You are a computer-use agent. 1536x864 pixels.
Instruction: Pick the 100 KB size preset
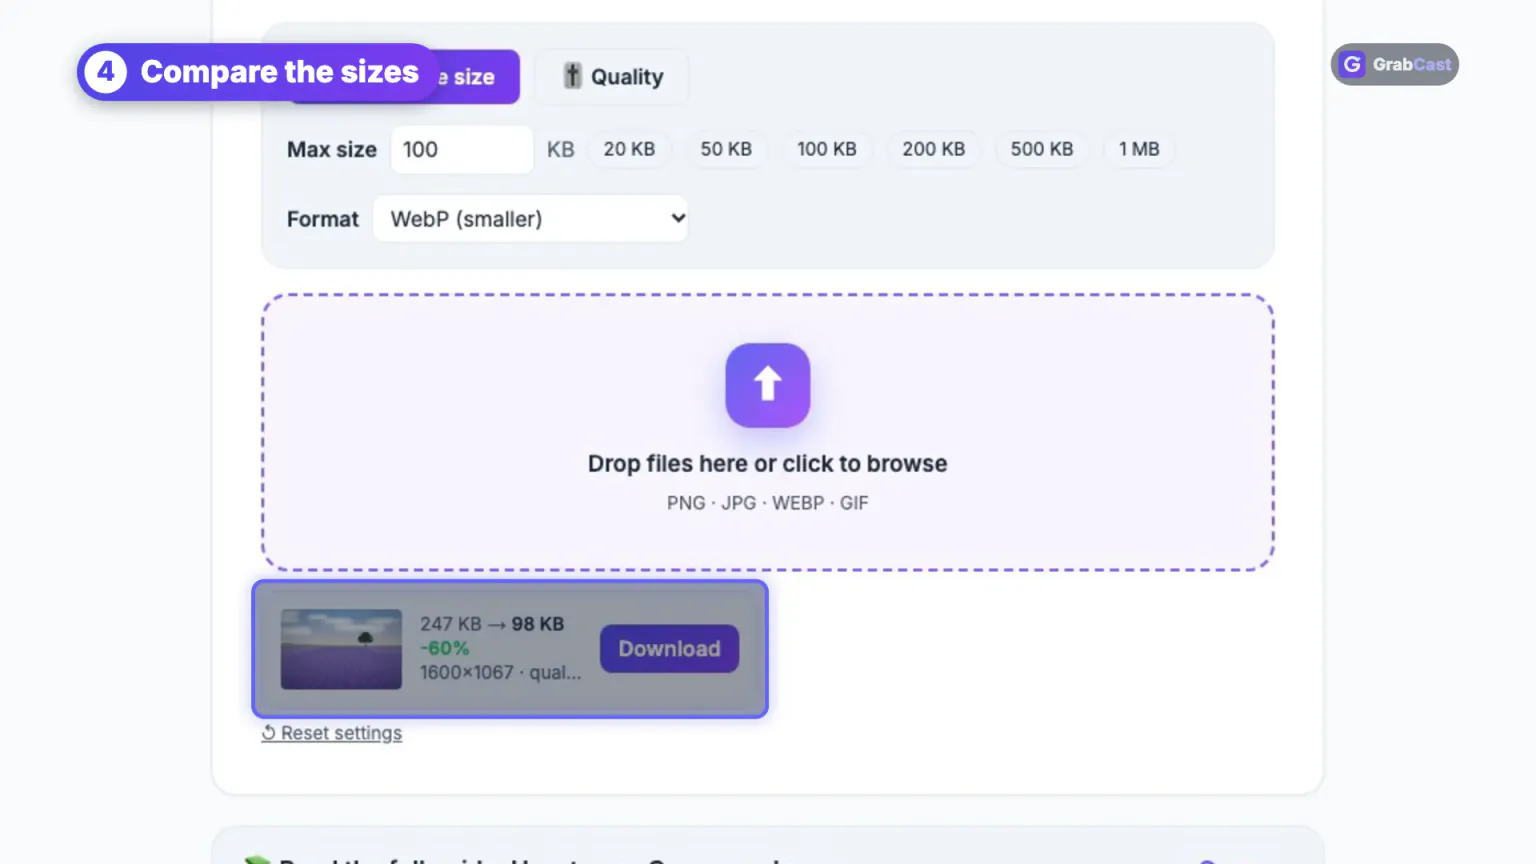827,149
